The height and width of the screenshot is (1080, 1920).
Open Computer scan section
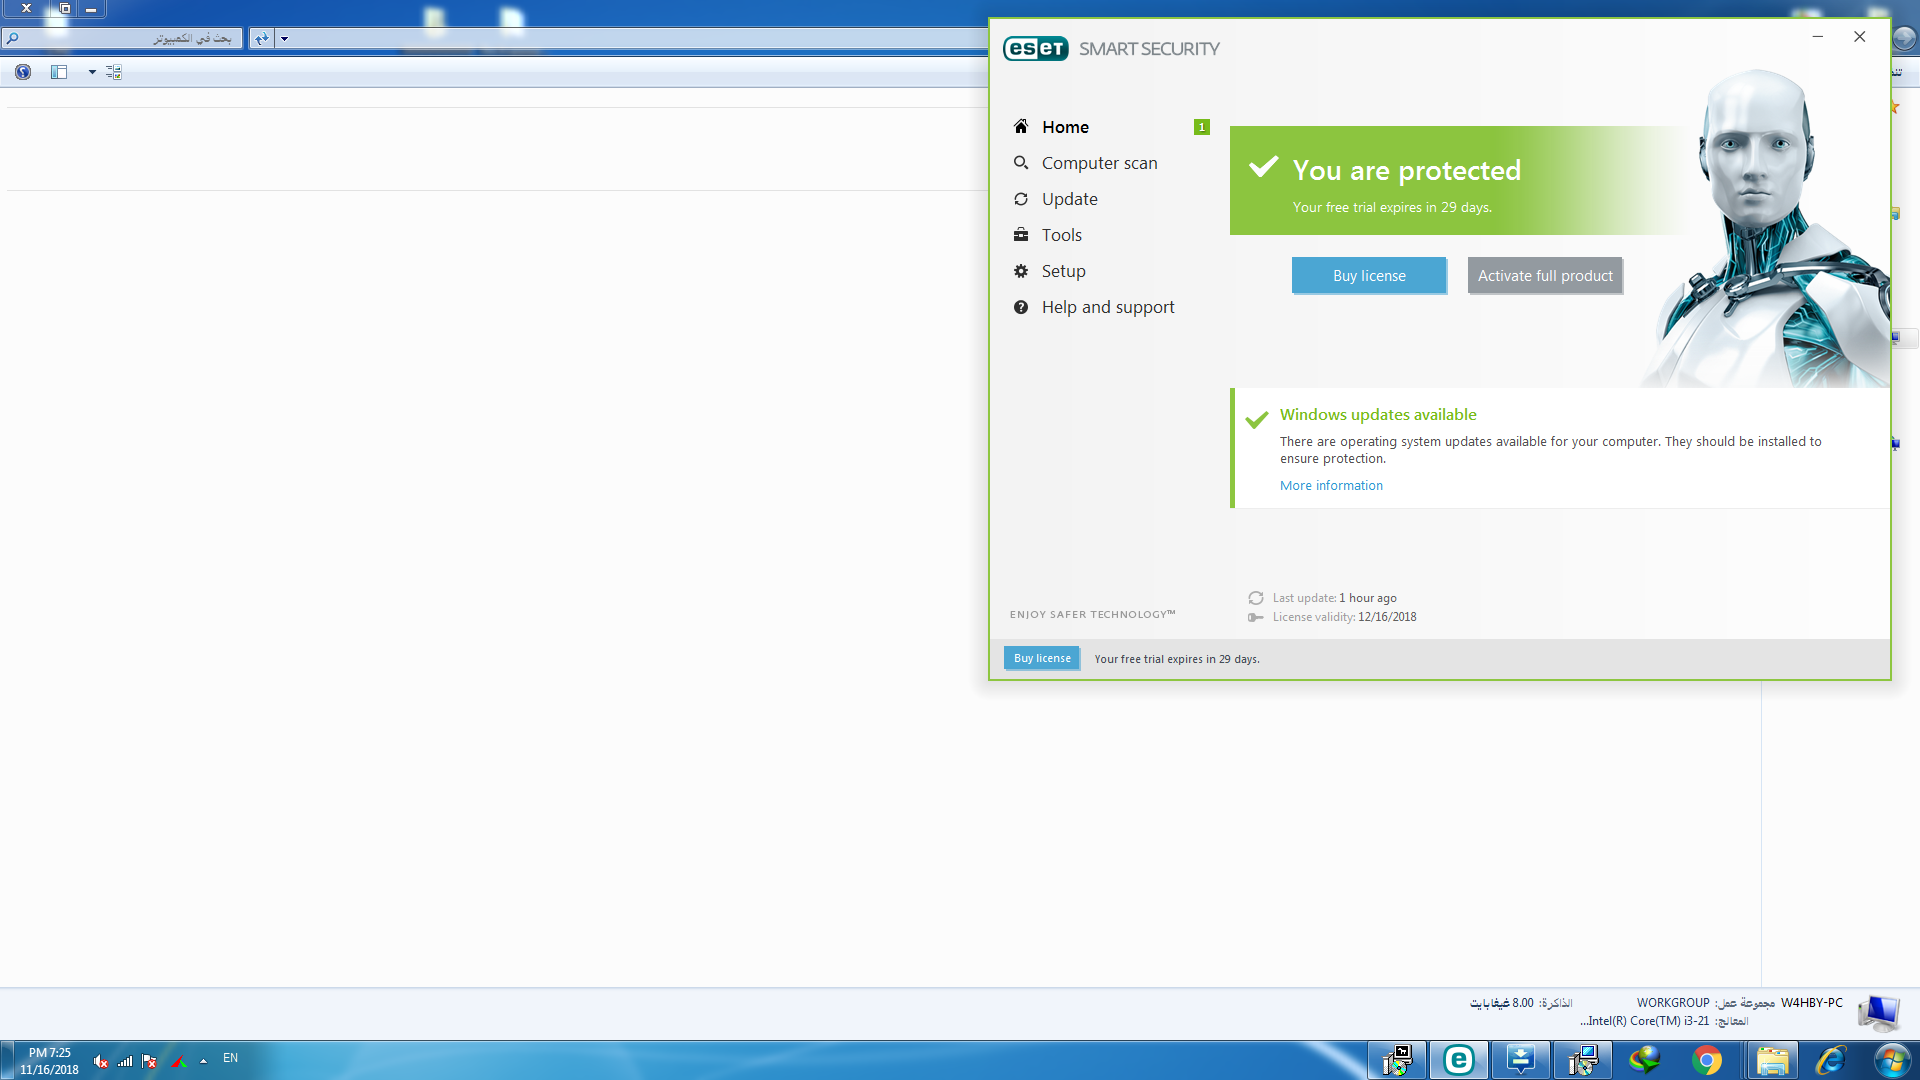[x=1099, y=163]
